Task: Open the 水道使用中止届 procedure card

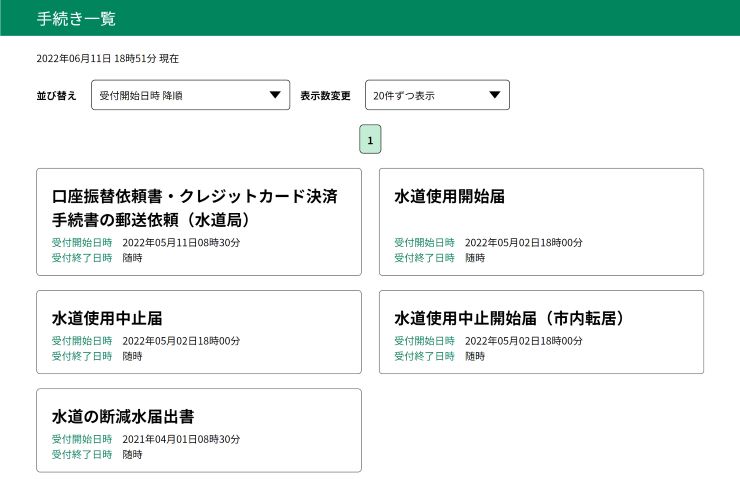Action: click(199, 332)
